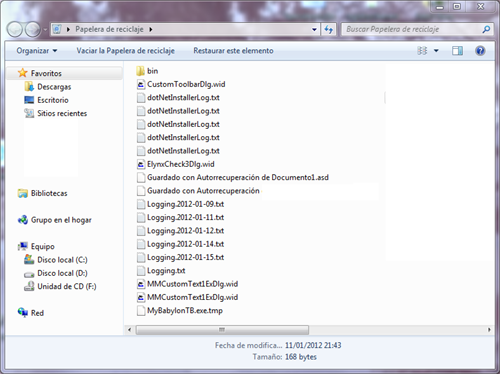Viewport: 500px width, 374px height.
Task: Select the bin folder
Action: [x=152, y=71]
